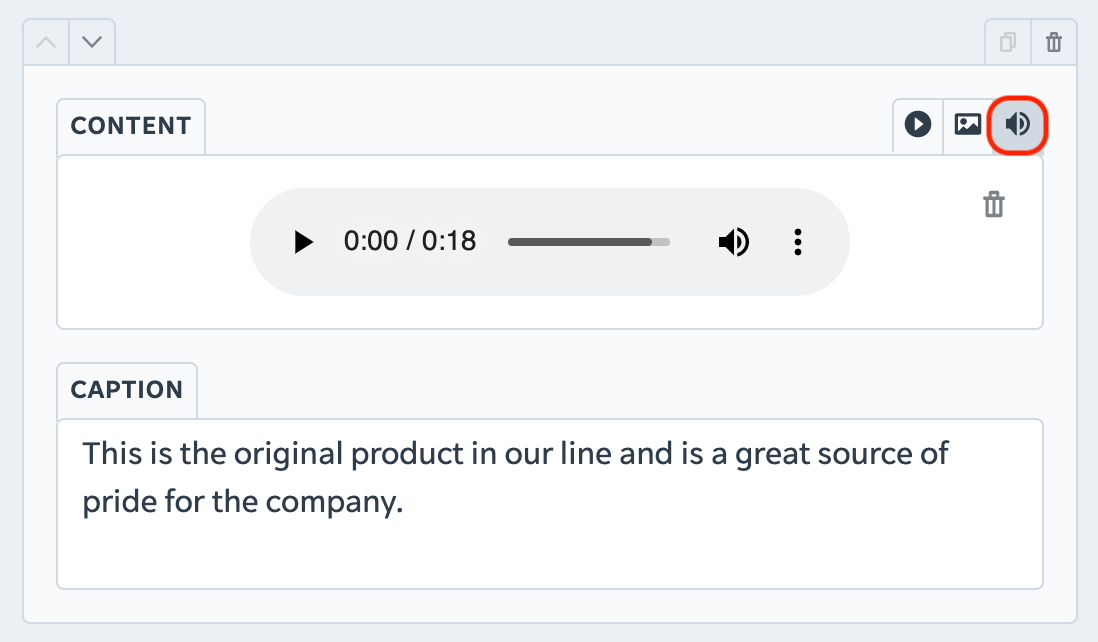Viewport: 1098px width, 642px height.
Task: Remove the audio file using the inner trash icon
Action: click(x=994, y=204)
